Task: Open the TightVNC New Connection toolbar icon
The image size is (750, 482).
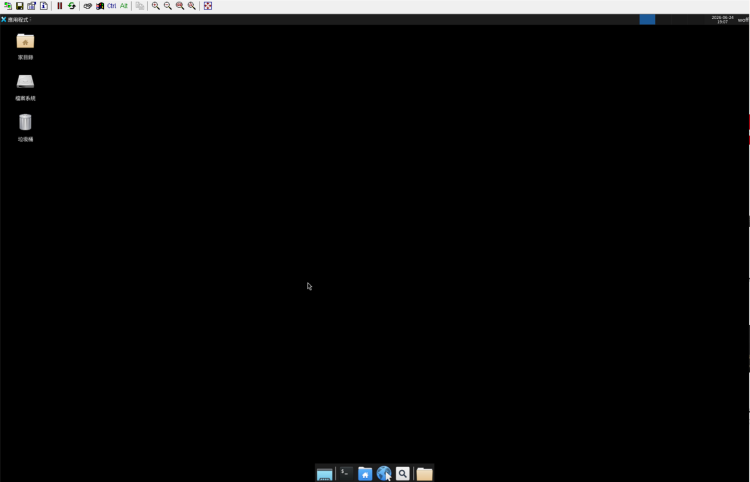Action: pyautogui.click(x=8, y=6)
